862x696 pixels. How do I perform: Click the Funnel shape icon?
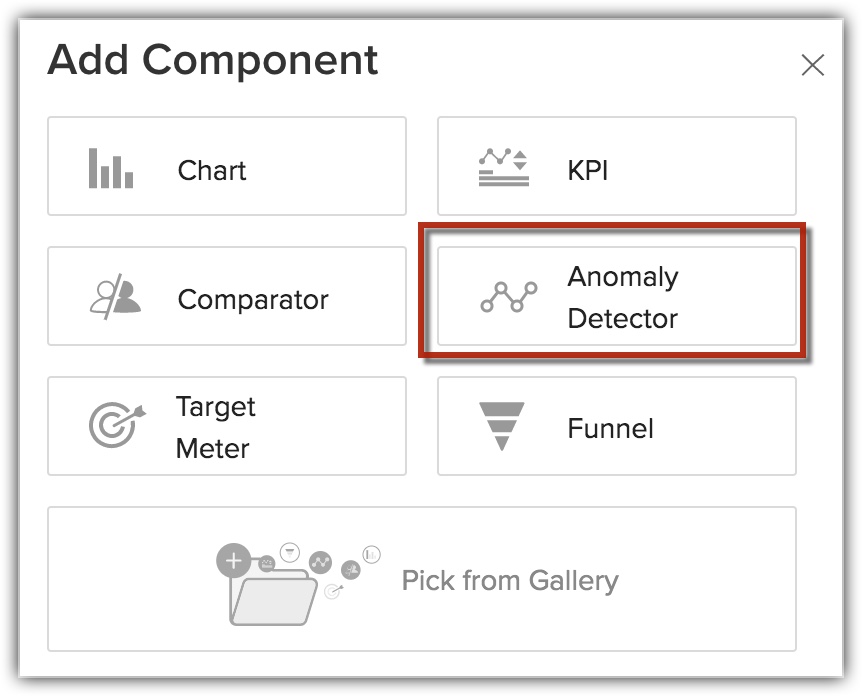click(503, 427)
